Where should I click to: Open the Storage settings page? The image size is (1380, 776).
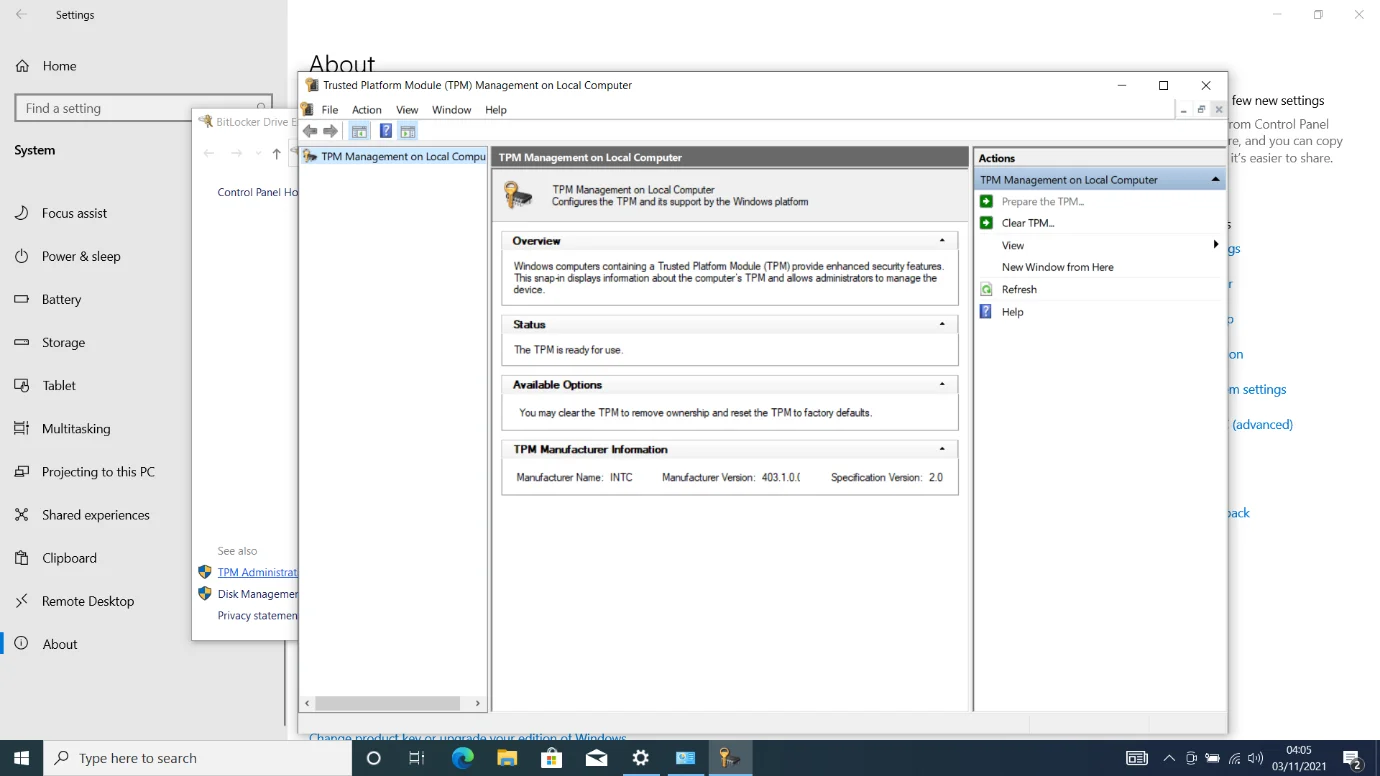tap(63, 342)
